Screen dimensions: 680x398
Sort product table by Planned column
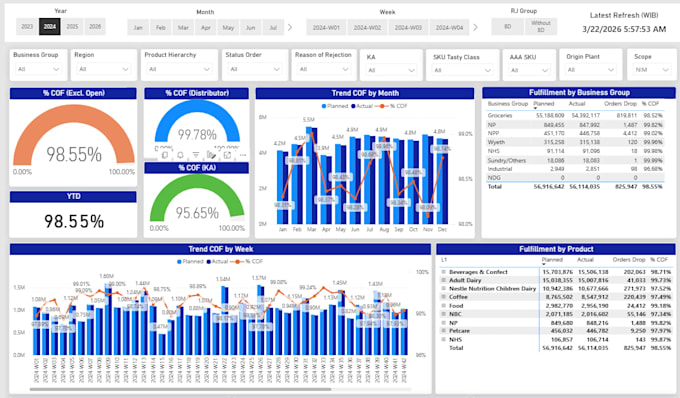552,260
